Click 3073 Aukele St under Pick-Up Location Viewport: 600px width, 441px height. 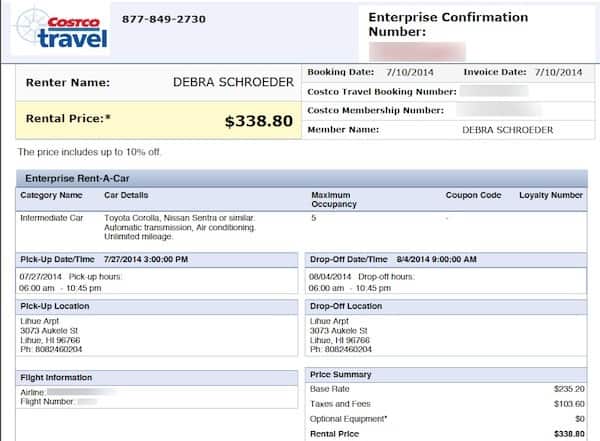click(49, 330)
